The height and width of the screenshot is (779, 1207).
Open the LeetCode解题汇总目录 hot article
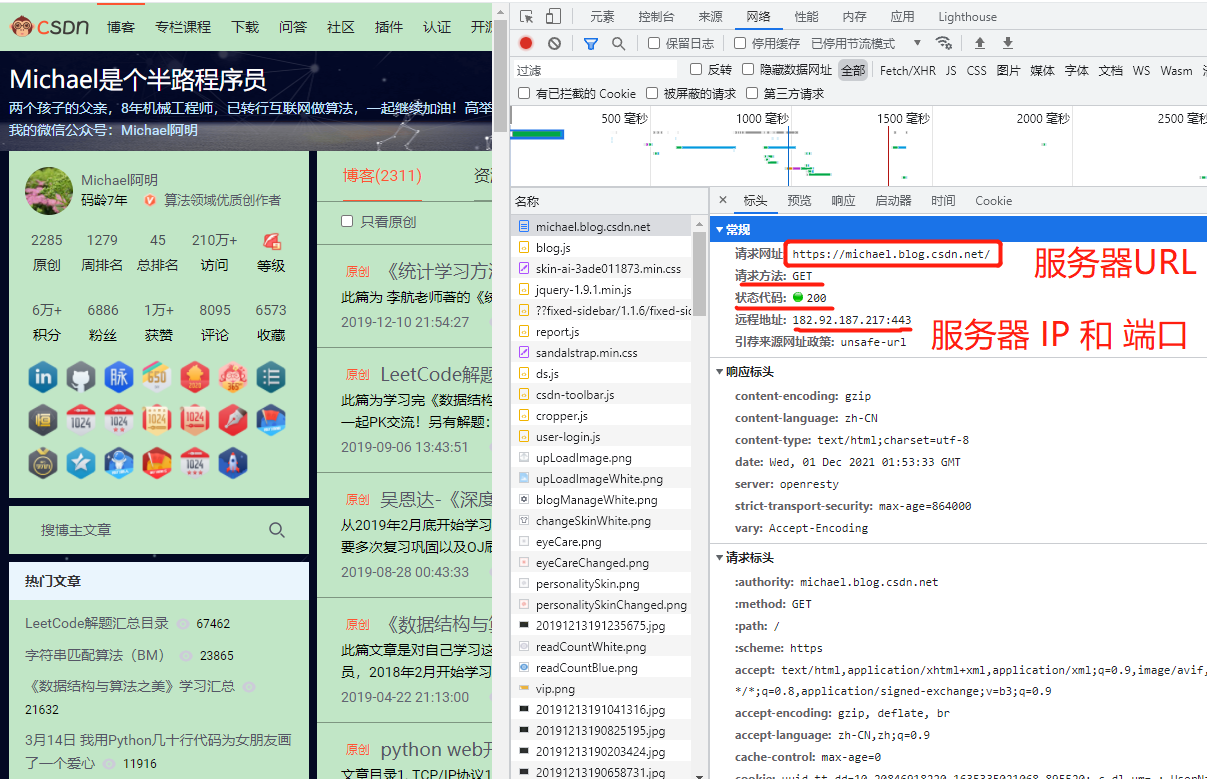pyautogui.click(x=97, y=623)
